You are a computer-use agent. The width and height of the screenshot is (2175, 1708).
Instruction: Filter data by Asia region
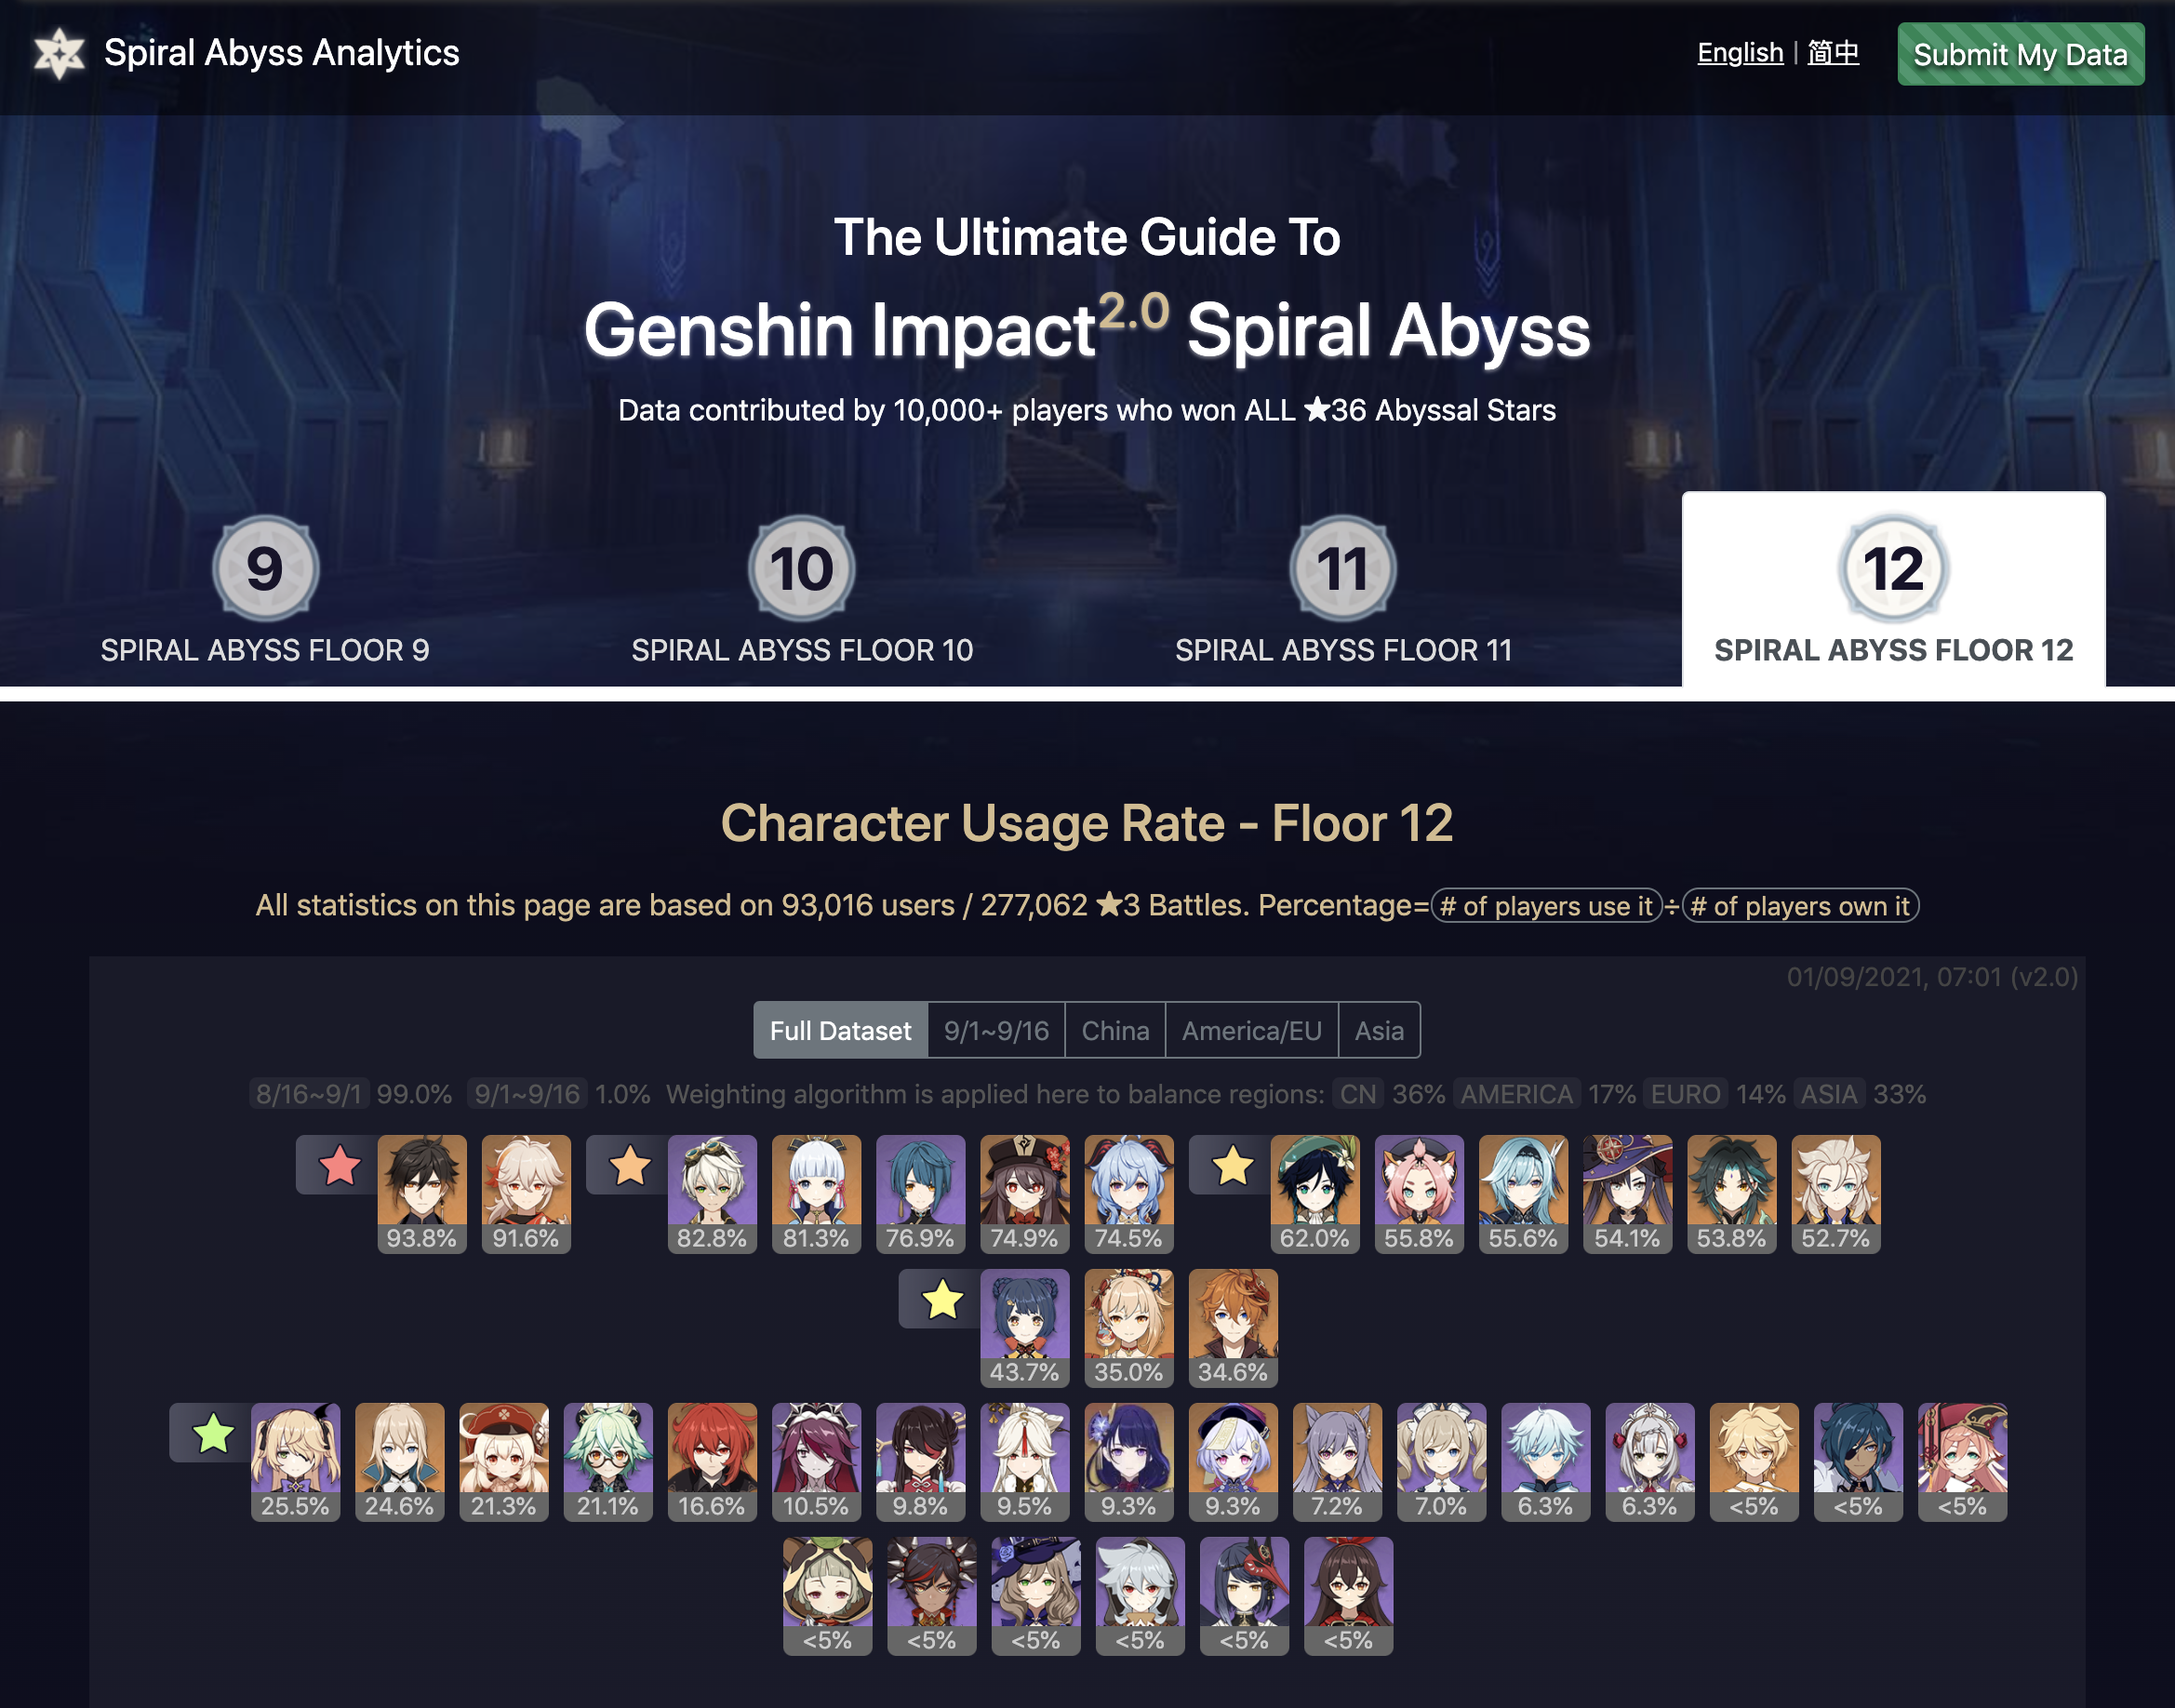pyautogui.click(x=1379, y=1030)
